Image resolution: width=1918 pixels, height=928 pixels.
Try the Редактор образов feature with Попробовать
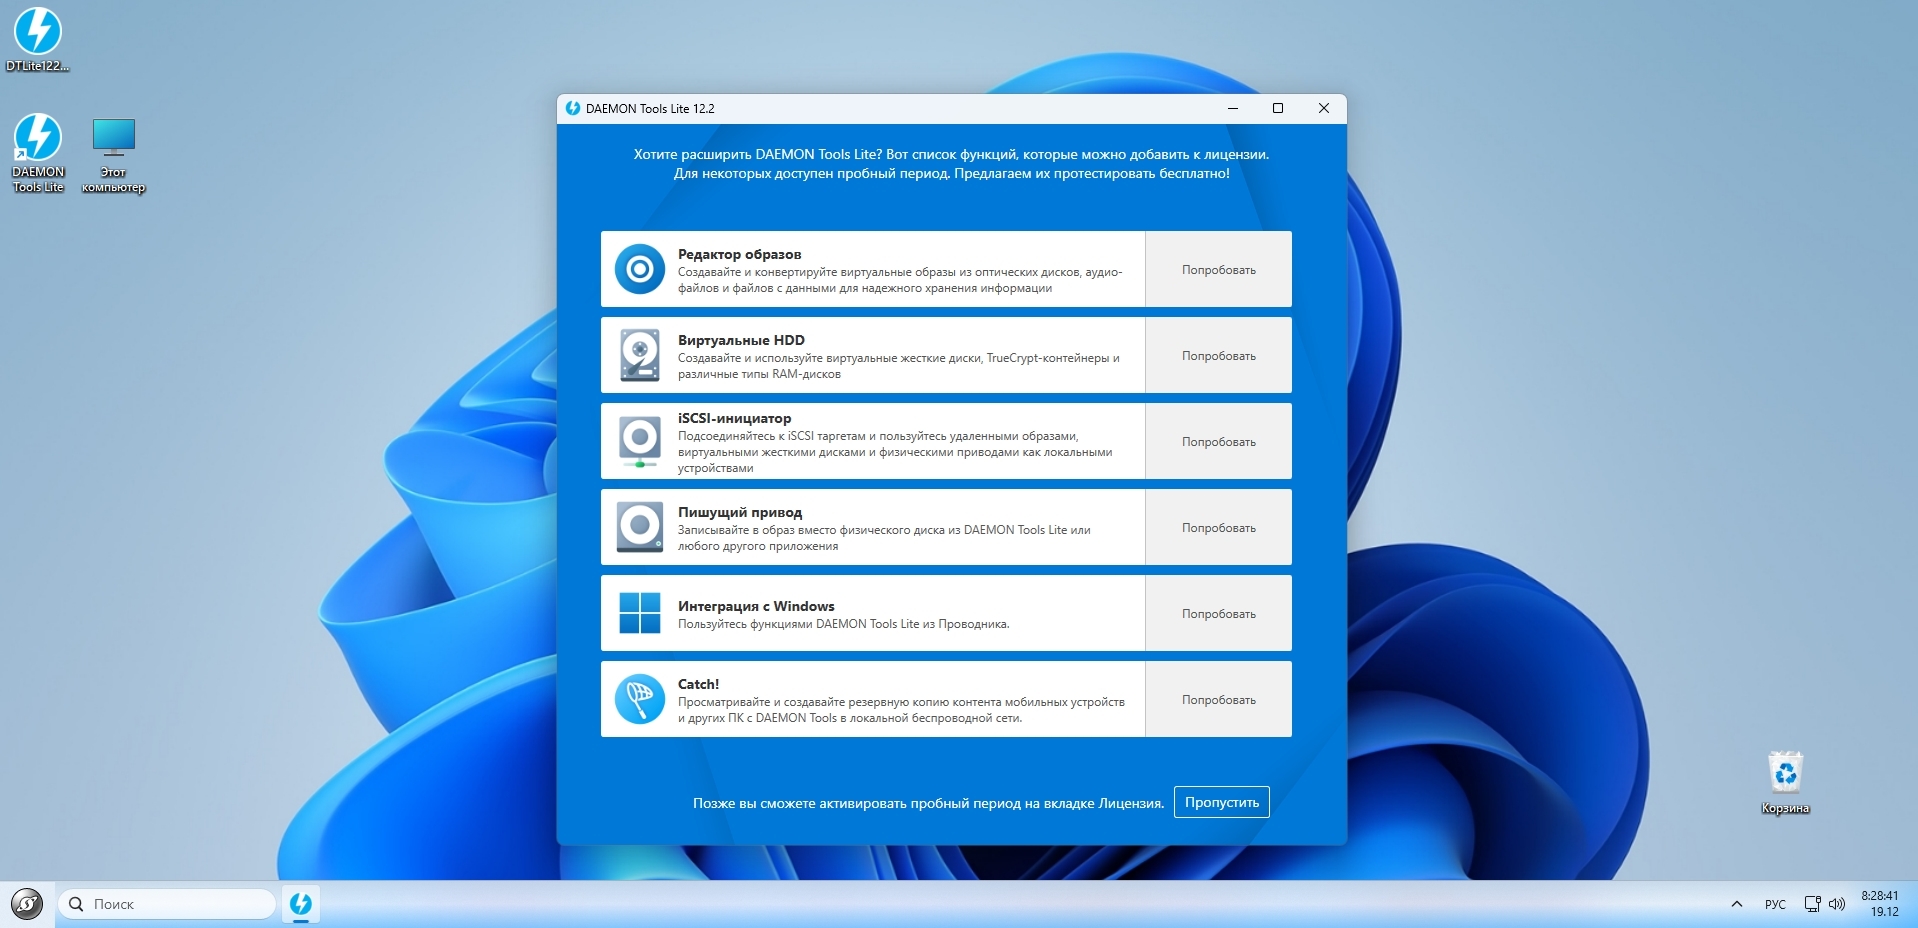[x=1218, y=270]
